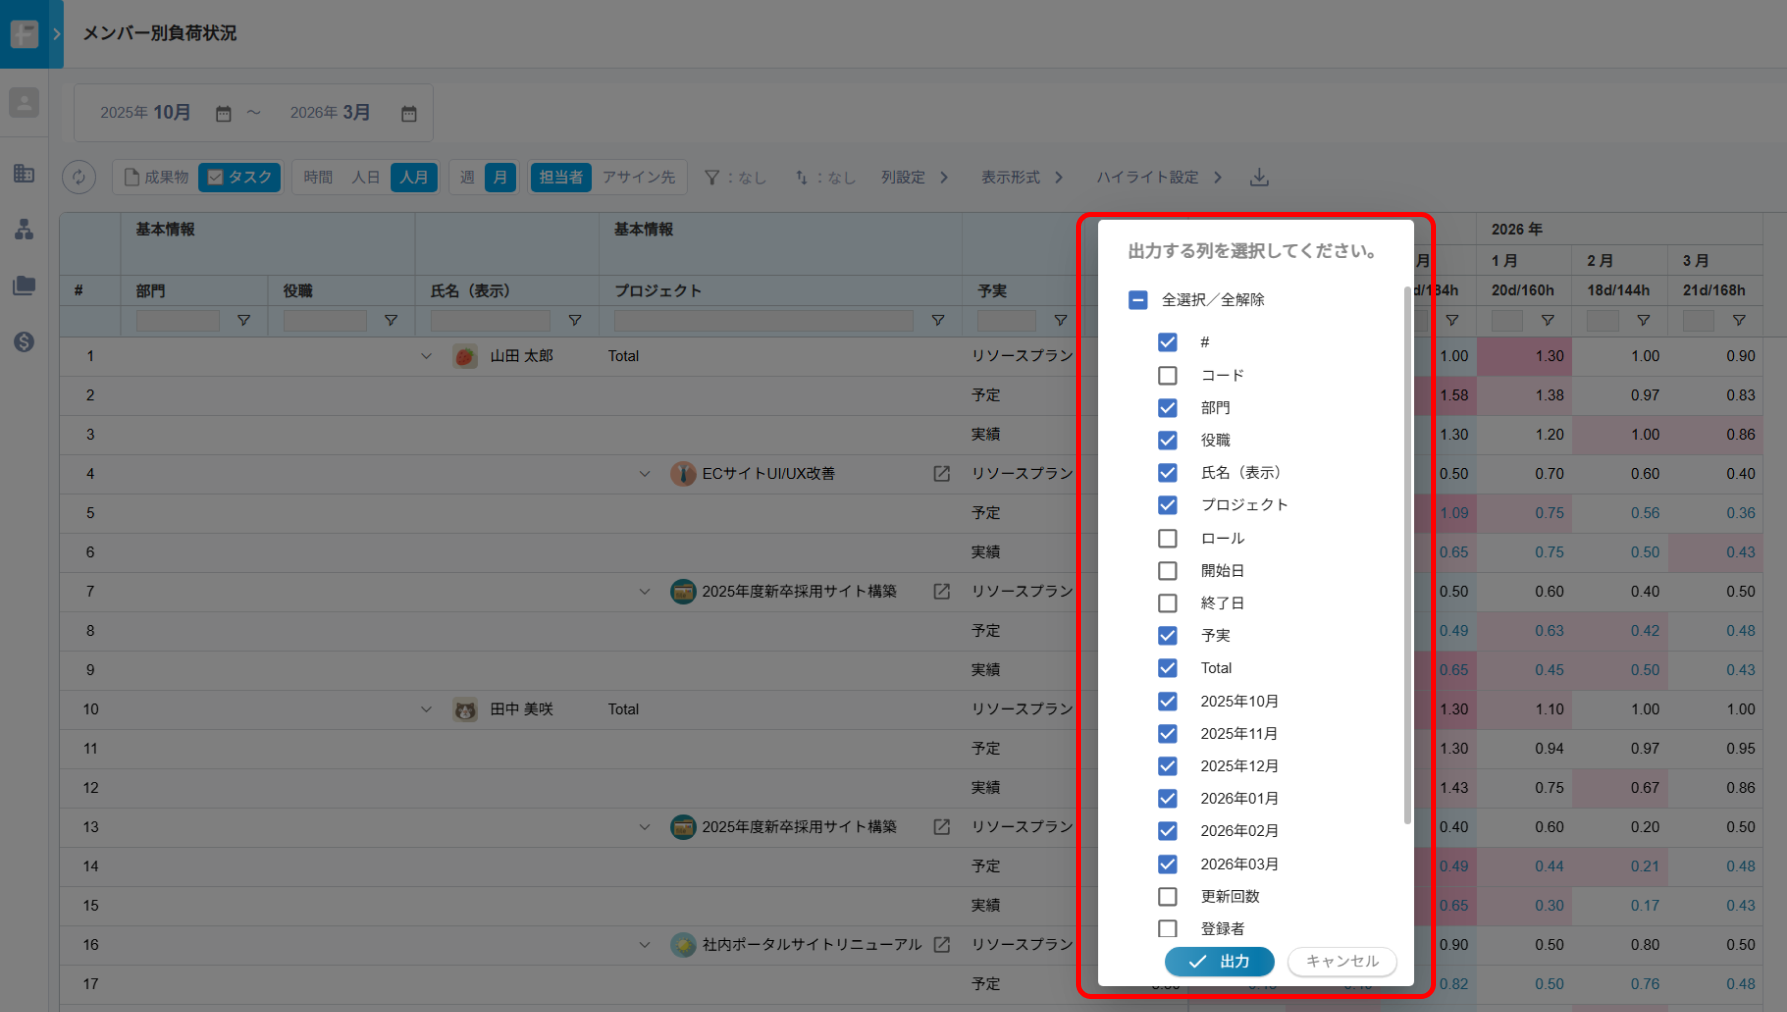Image resolution: width=1787 pixels, height=1012 pixels.
Task: Collapse the 田中 美咲 member row
Action: 426,710
